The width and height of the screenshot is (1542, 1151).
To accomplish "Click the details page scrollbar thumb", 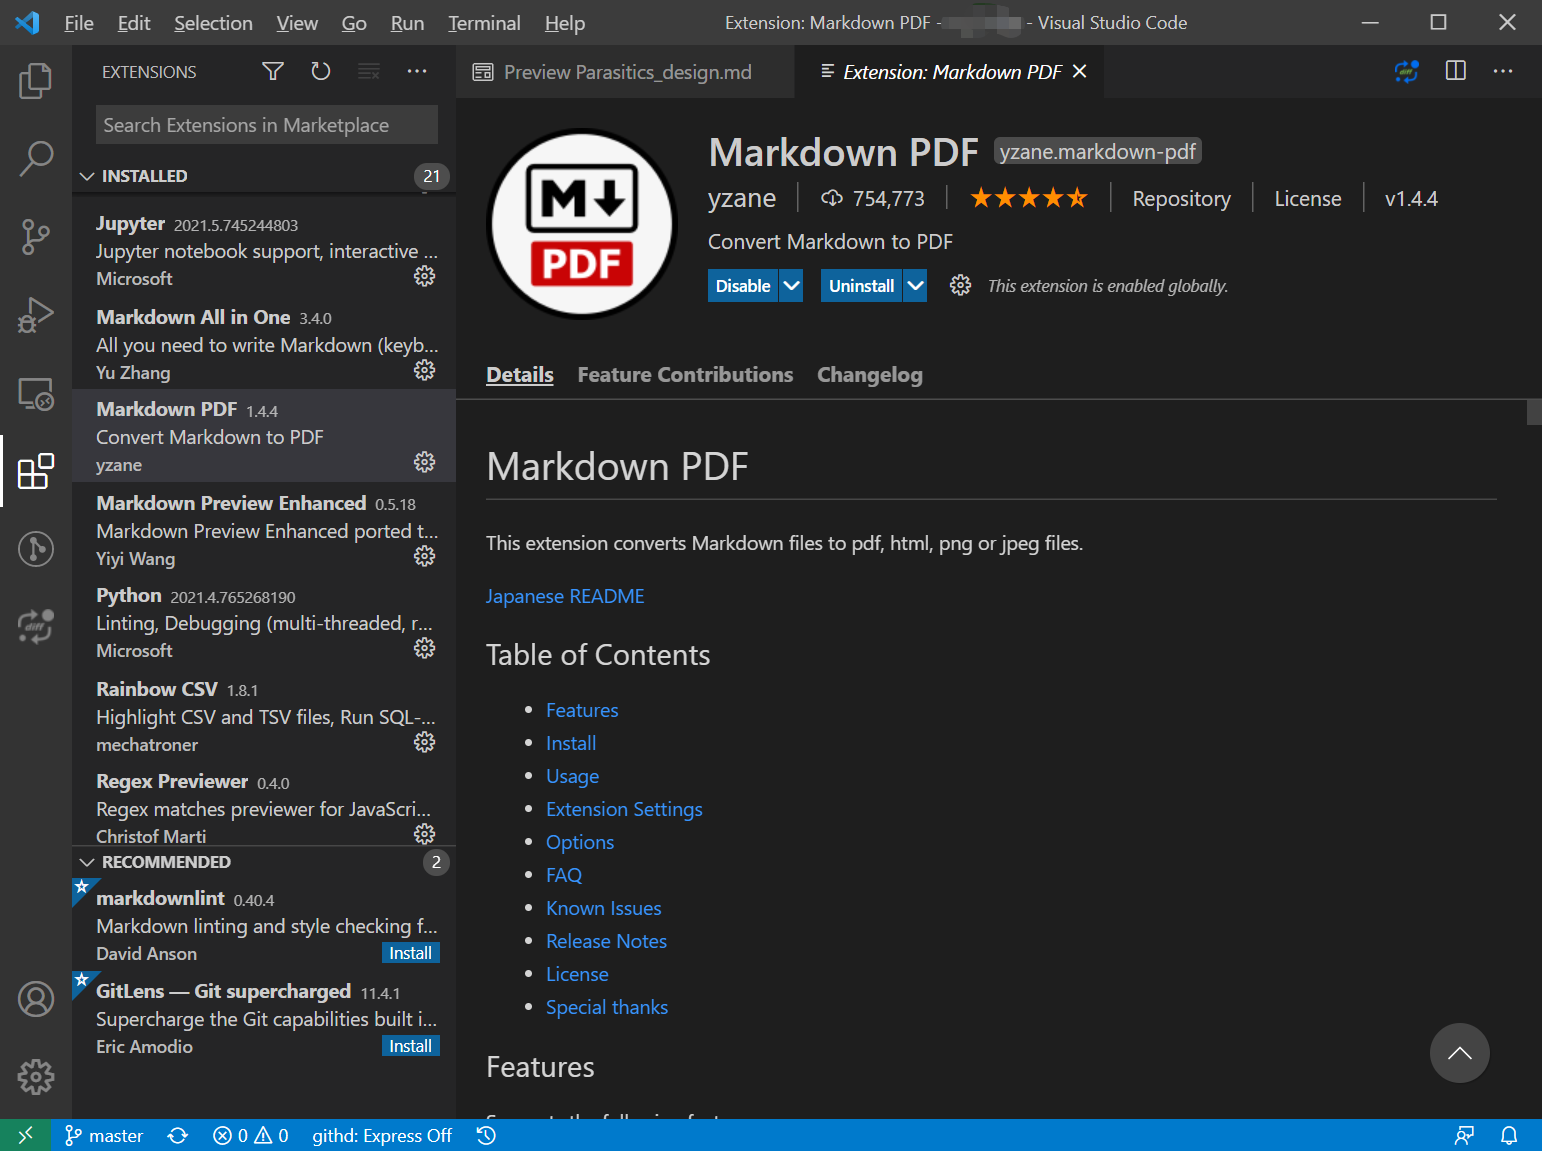I will click(x=1534, y=412).
